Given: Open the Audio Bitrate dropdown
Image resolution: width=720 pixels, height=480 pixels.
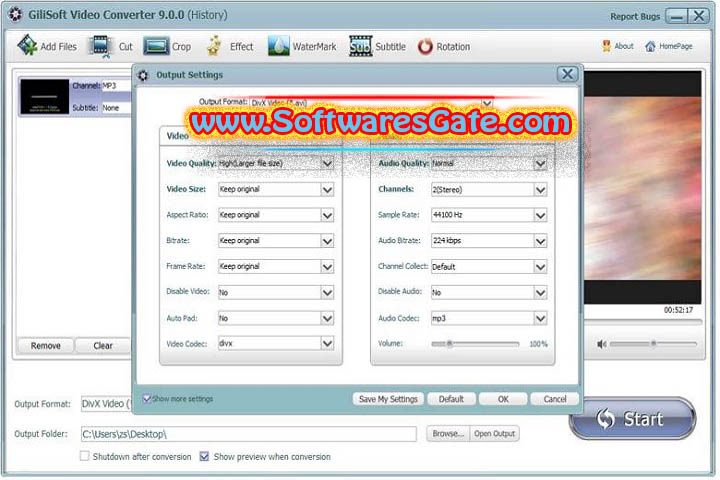Looking at the screenshot, I should 540,241.
